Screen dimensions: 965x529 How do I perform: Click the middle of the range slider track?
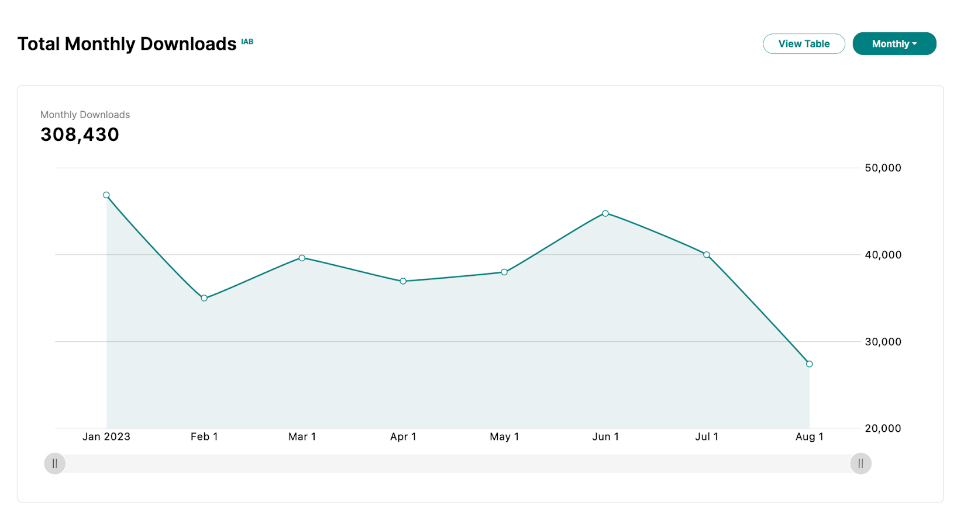(457, 463)
